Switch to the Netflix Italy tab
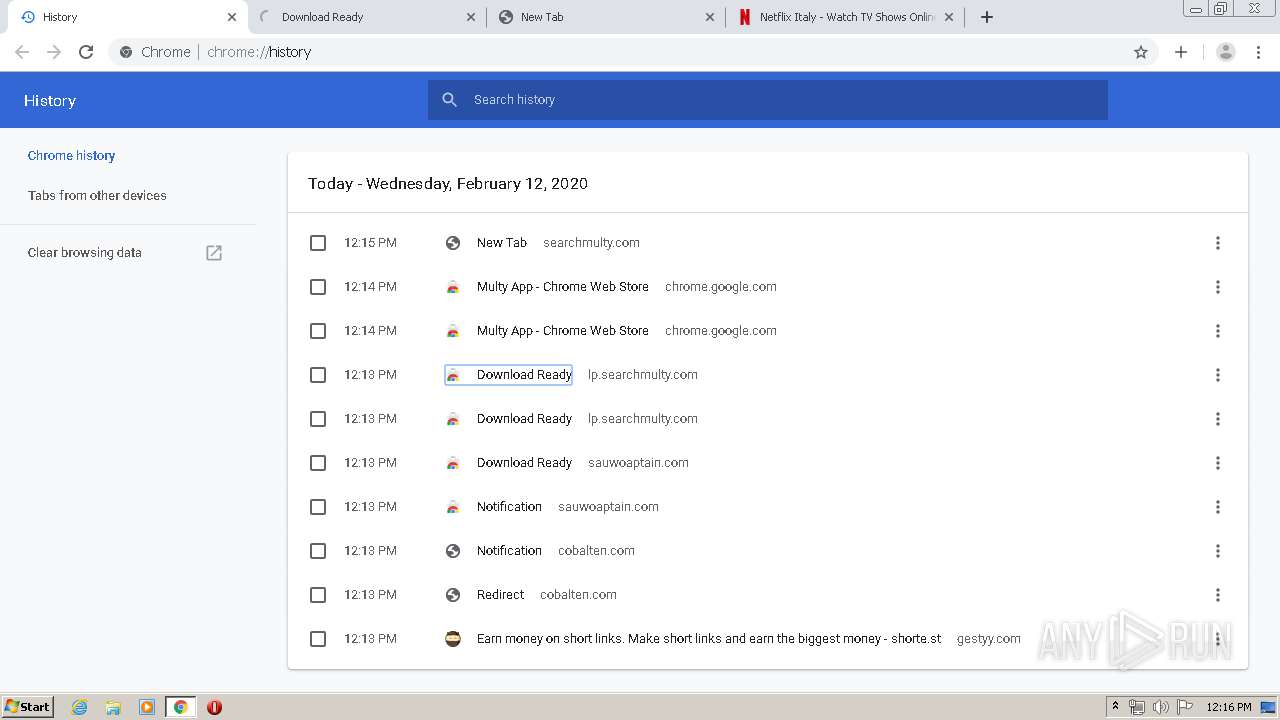Viewport: 1280px width, 720px height. (845, 17)
